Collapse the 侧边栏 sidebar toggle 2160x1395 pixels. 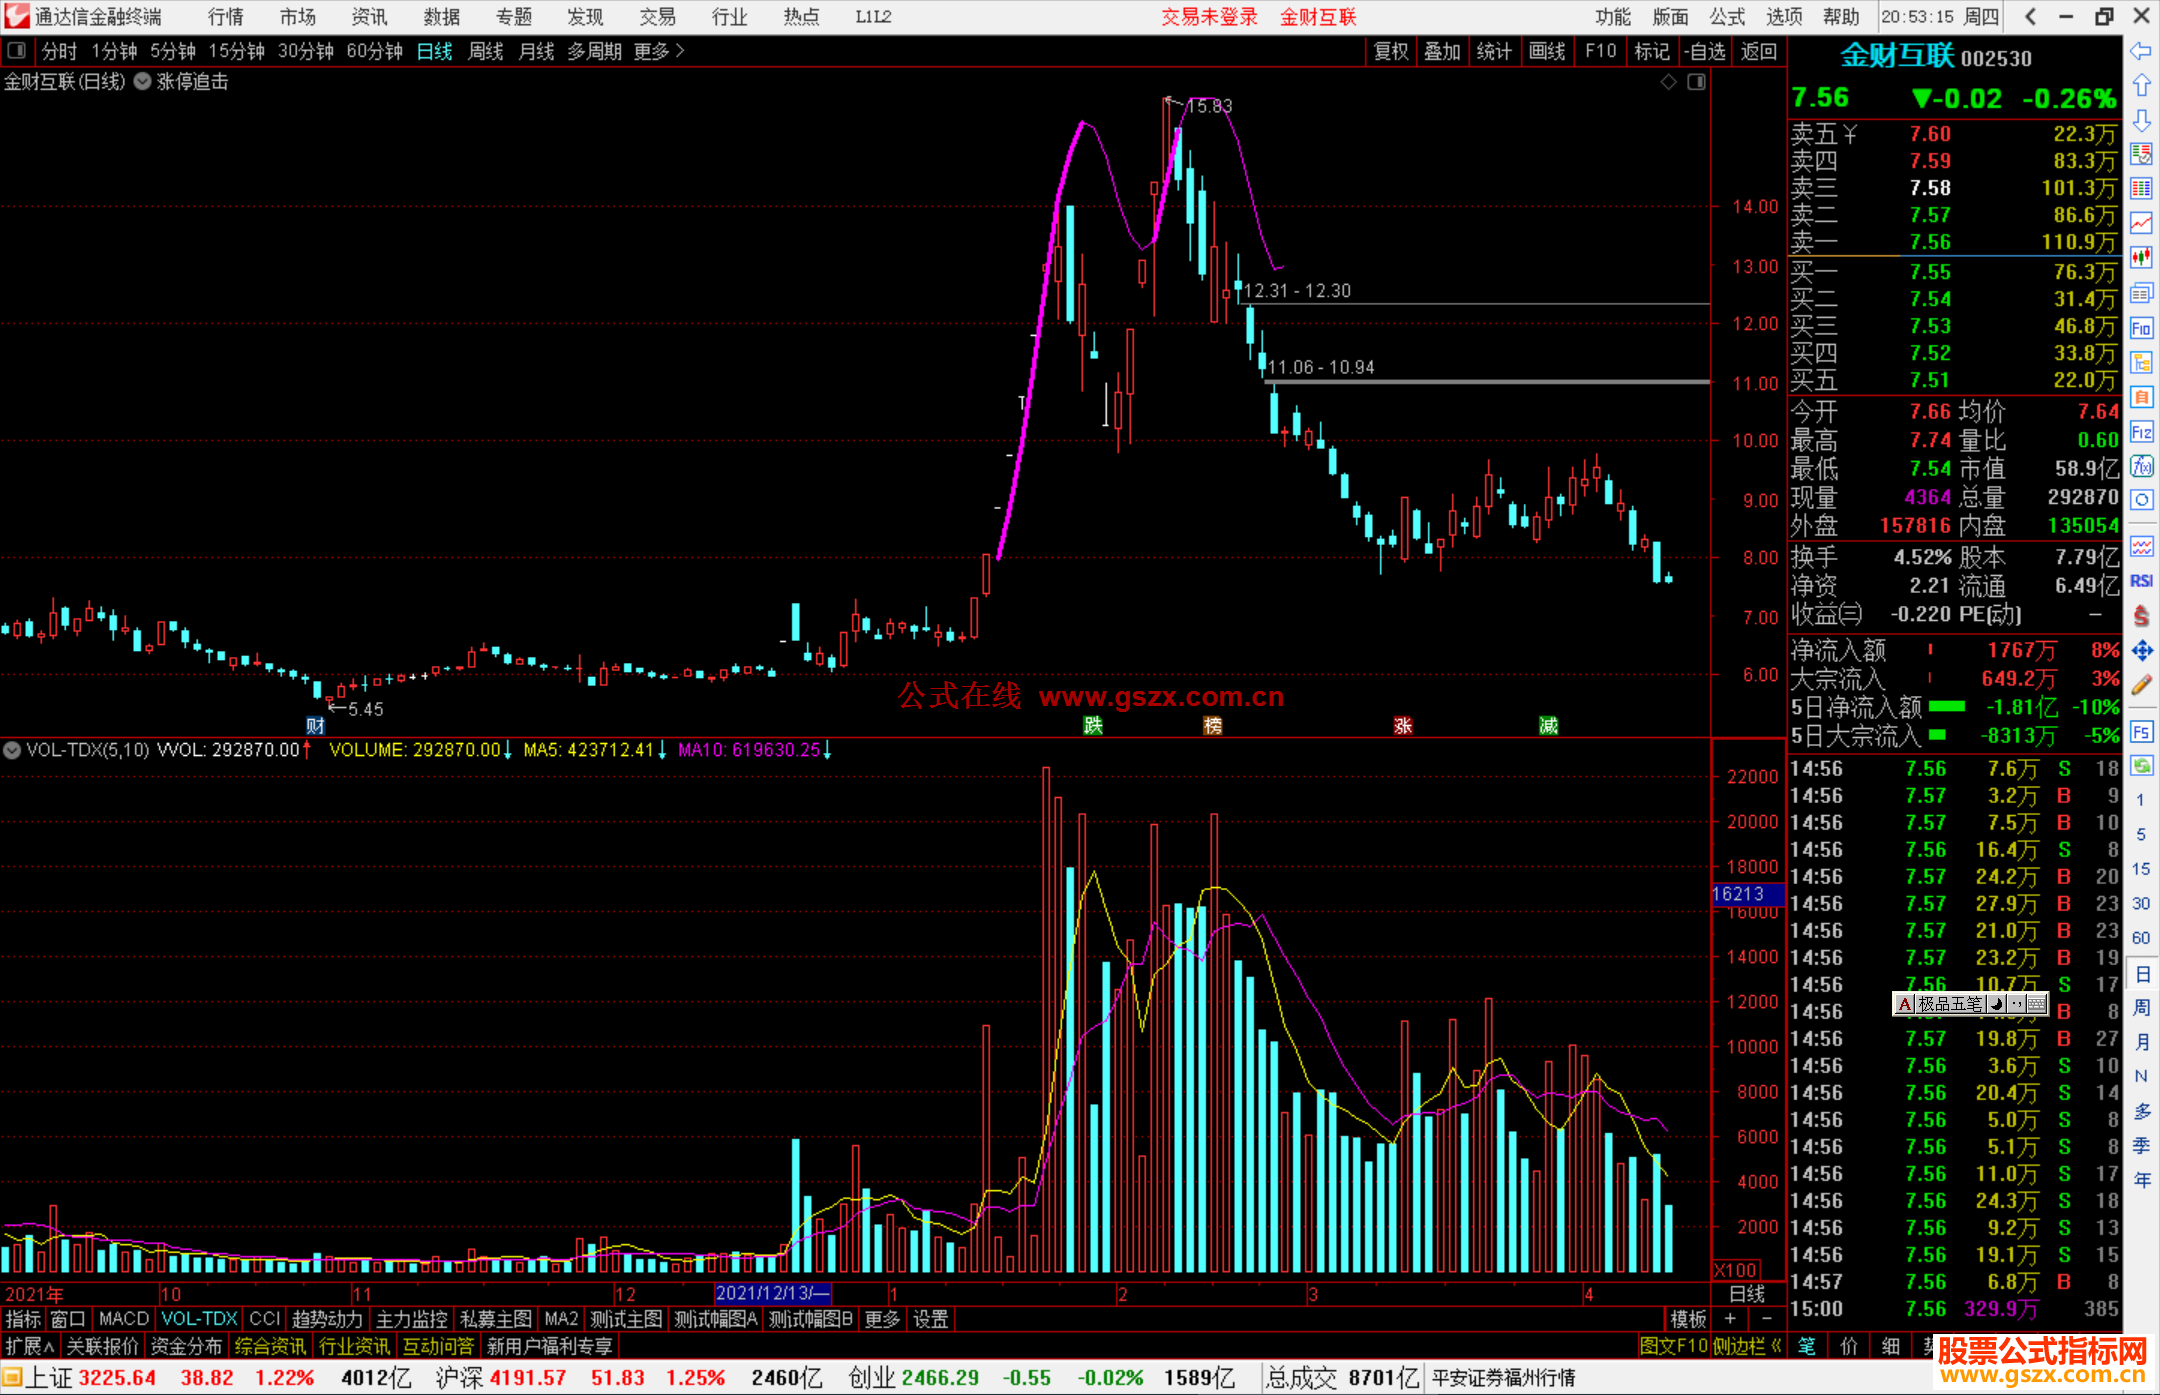(x=1748, y=1346)
